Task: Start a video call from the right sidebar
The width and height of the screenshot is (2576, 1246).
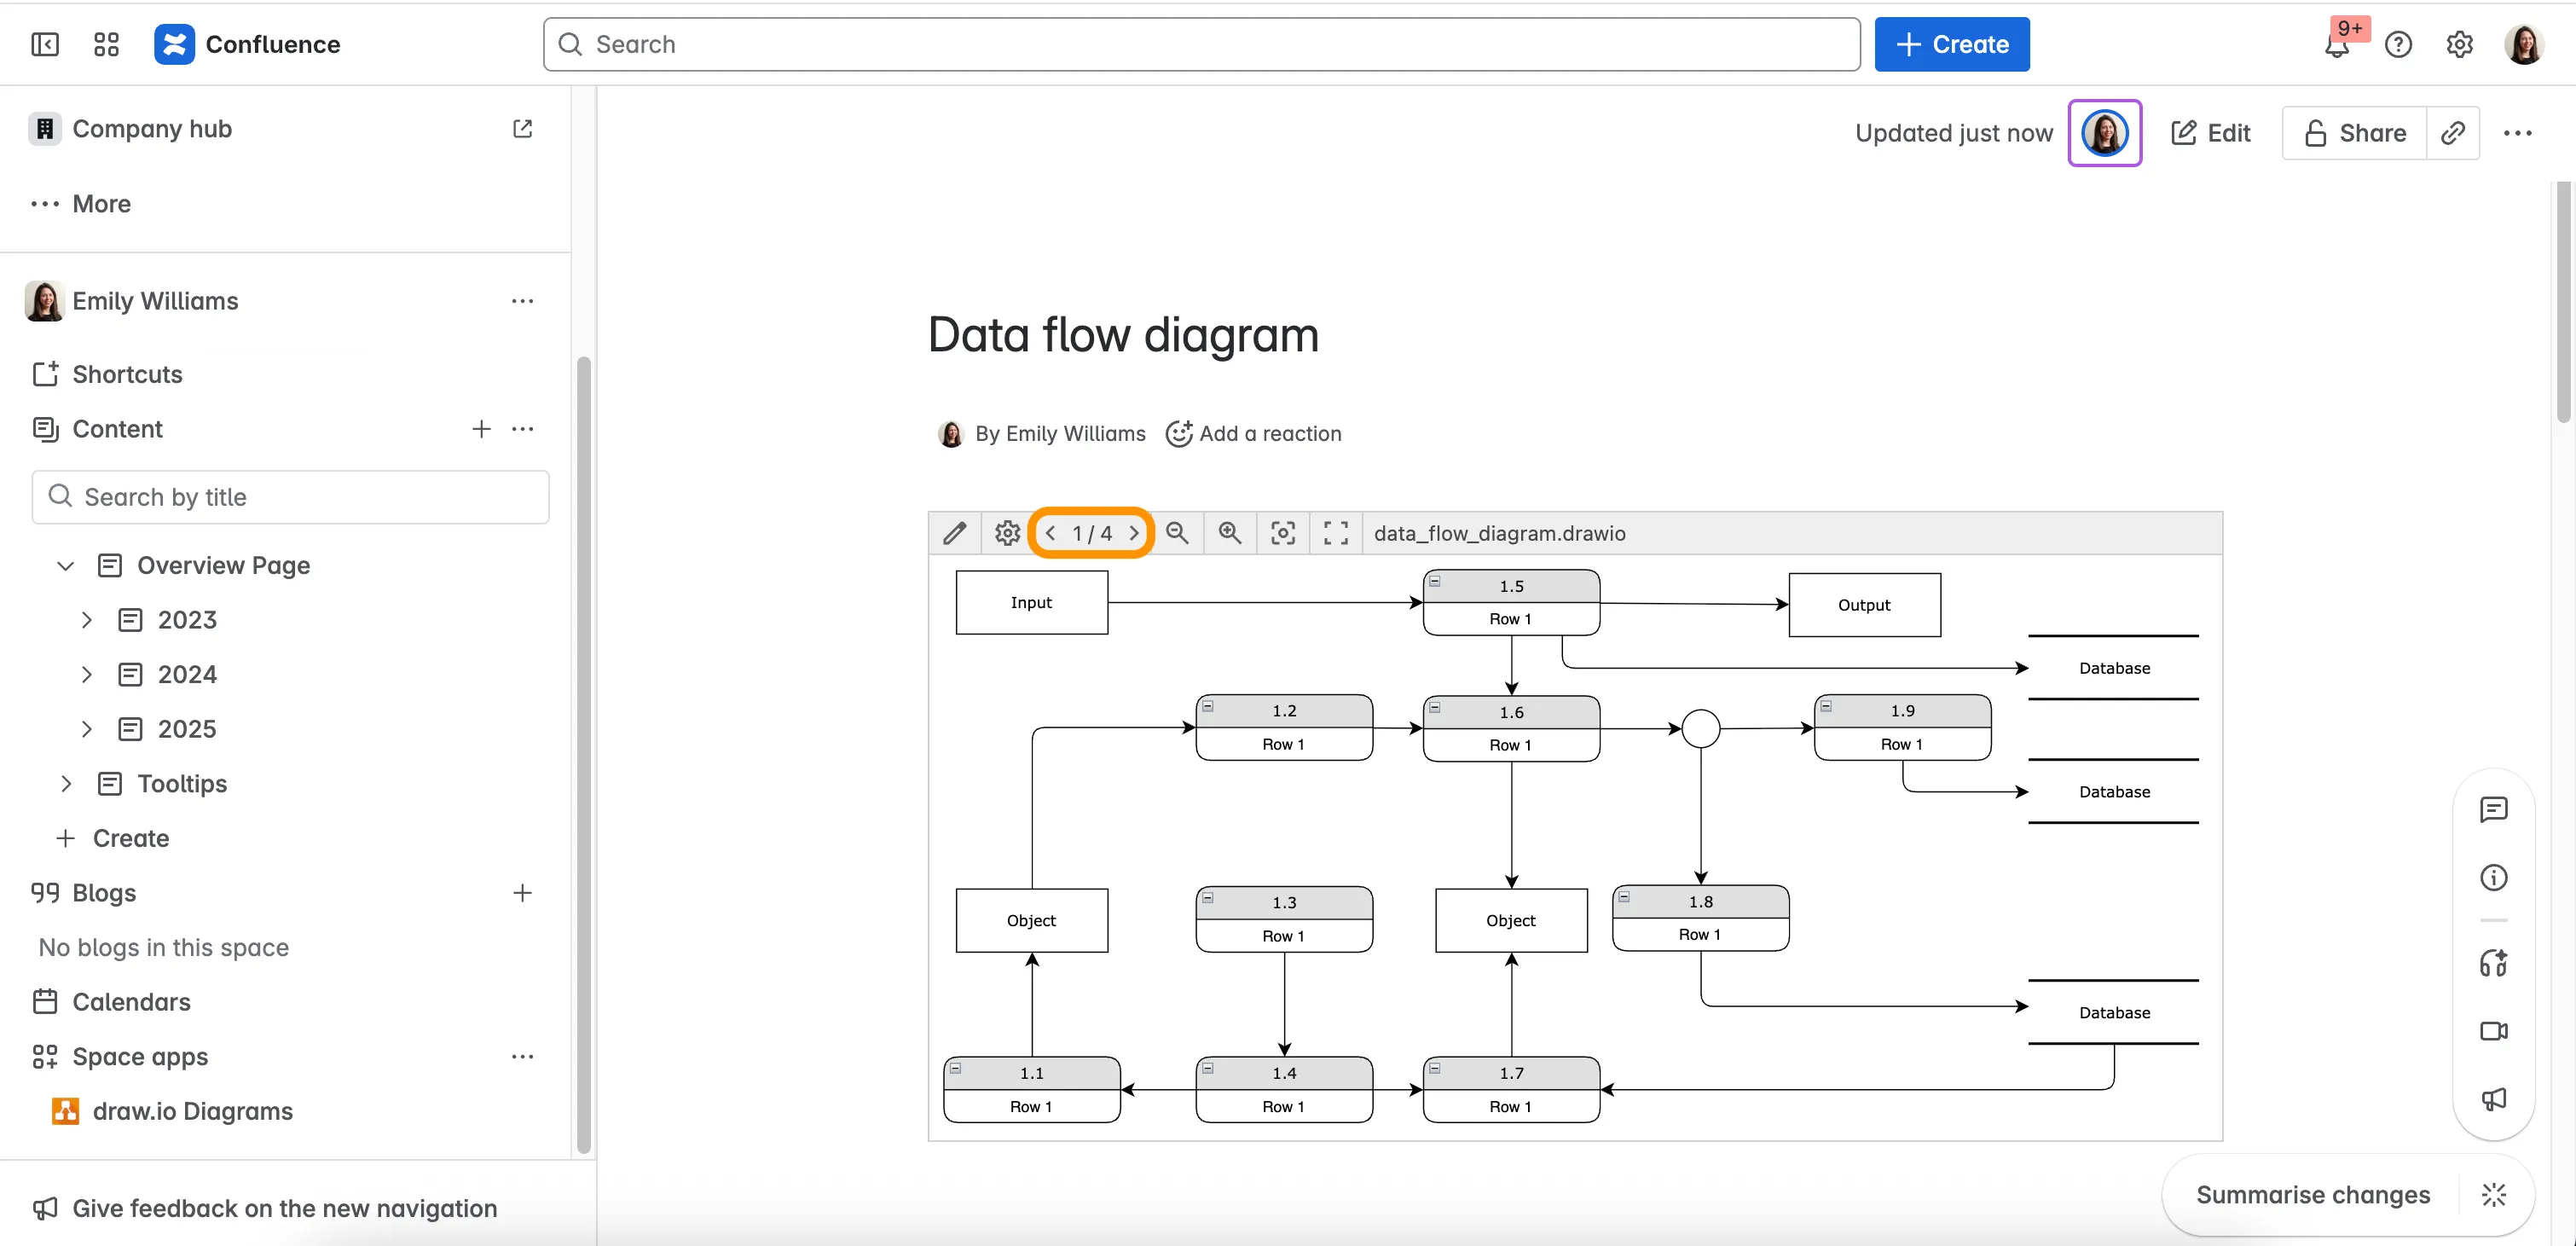Action: [x=2494, y=1031]
